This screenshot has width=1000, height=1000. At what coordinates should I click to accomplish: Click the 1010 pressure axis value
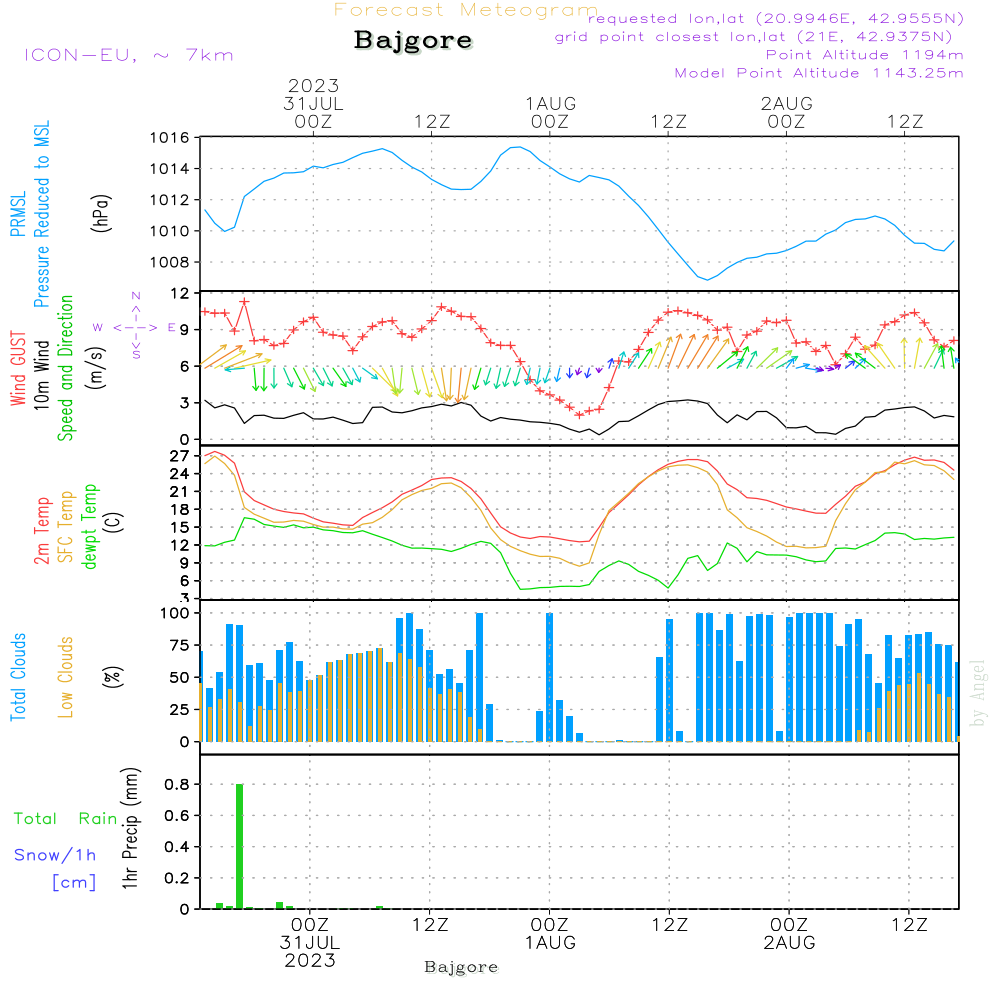170,231
